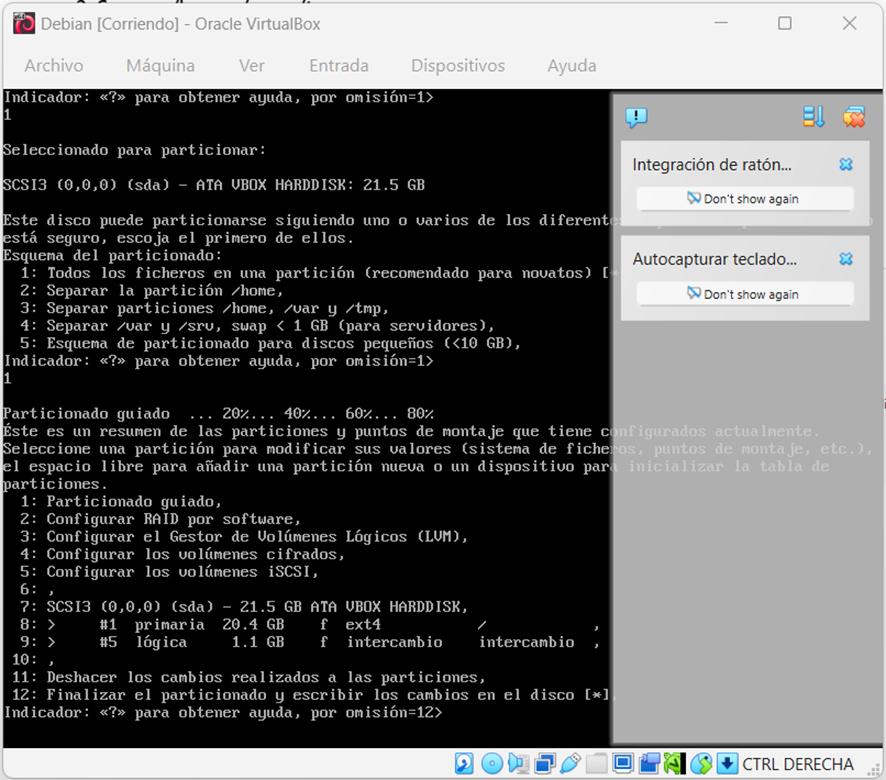Click 'Esquema del particionado:' heading
This screenshot has height=780, width=886.
[x=112, y=255]
